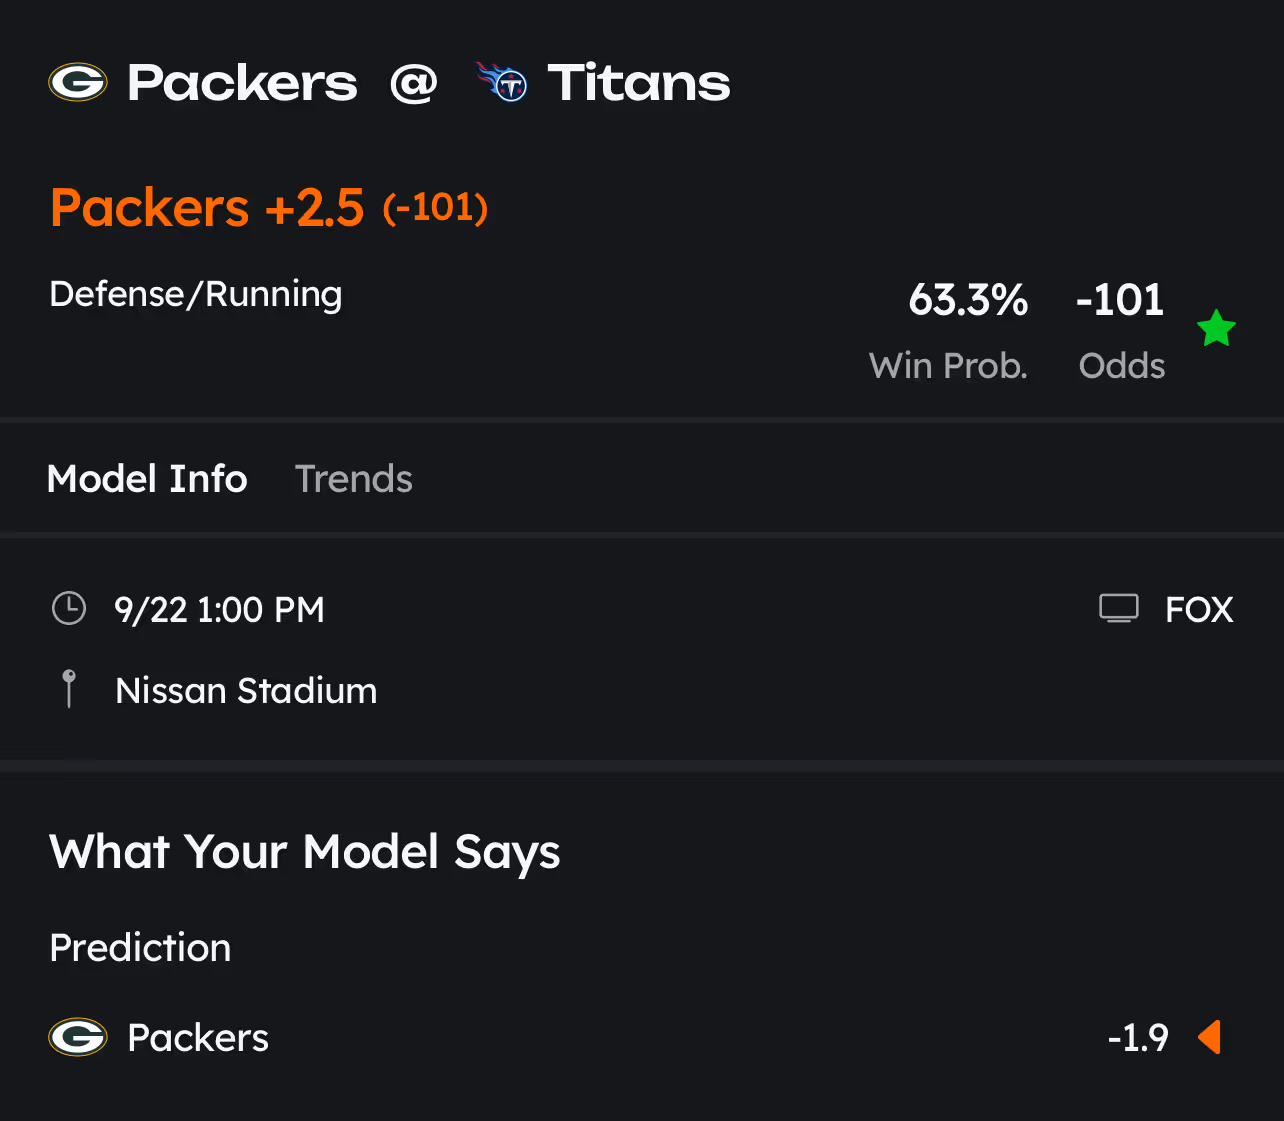Click the TV broadcast icon

point(1119,608)
